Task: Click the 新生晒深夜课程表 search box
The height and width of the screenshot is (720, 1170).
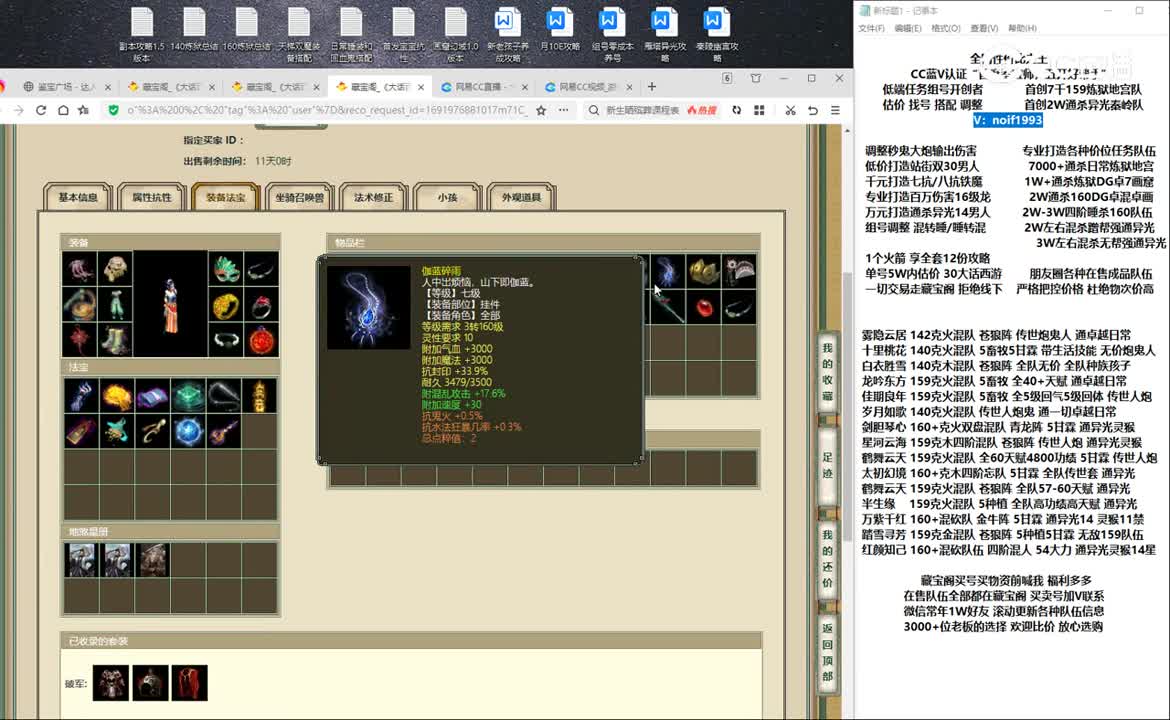Action: [x=642, y=110]
